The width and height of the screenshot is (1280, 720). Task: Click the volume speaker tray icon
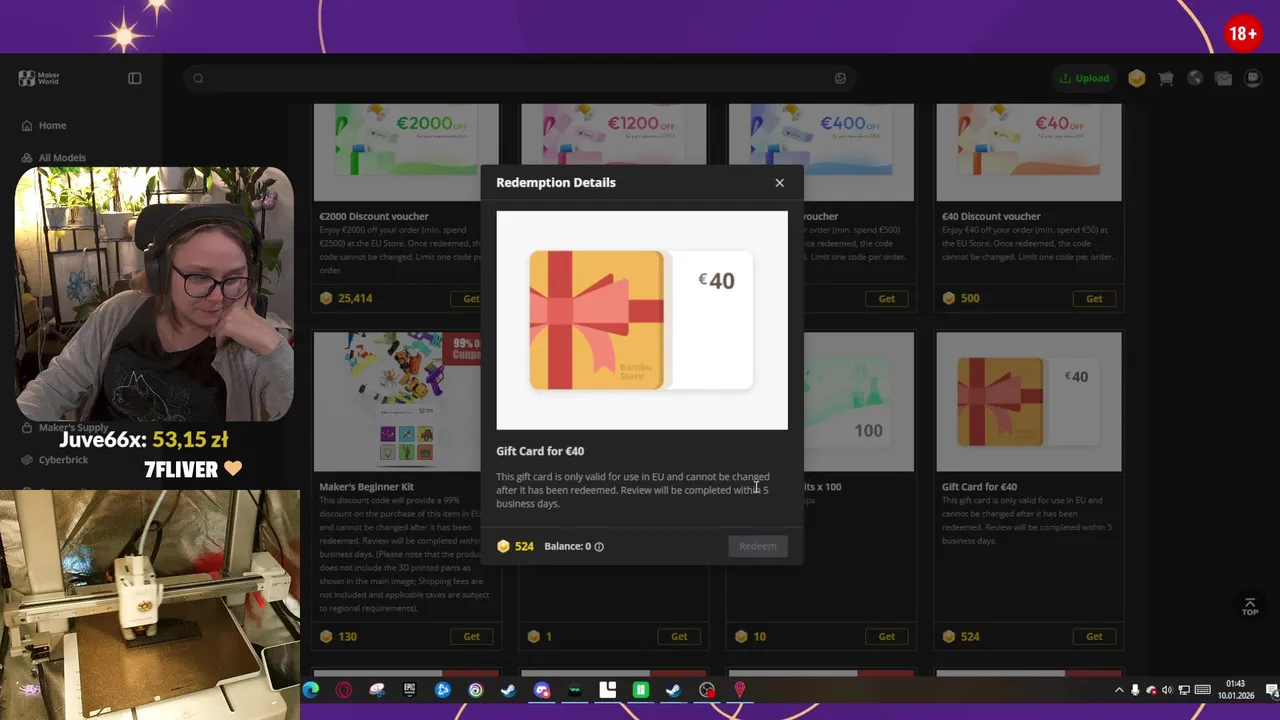click(x=1167, y=690)
